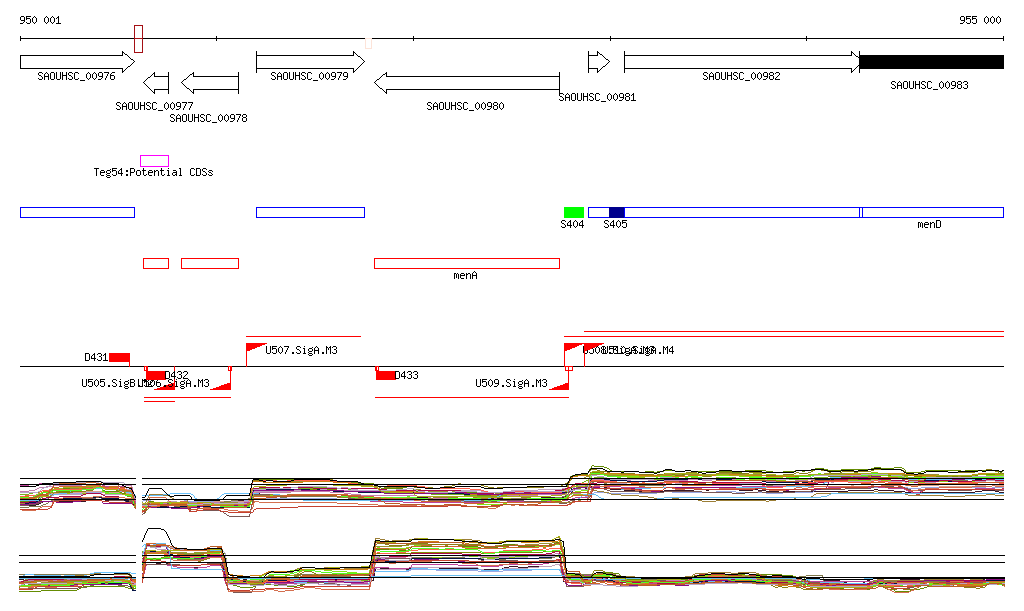Click the SAOUHSC_00980 gene name label

pyautogui.click(x=465, y=106)
